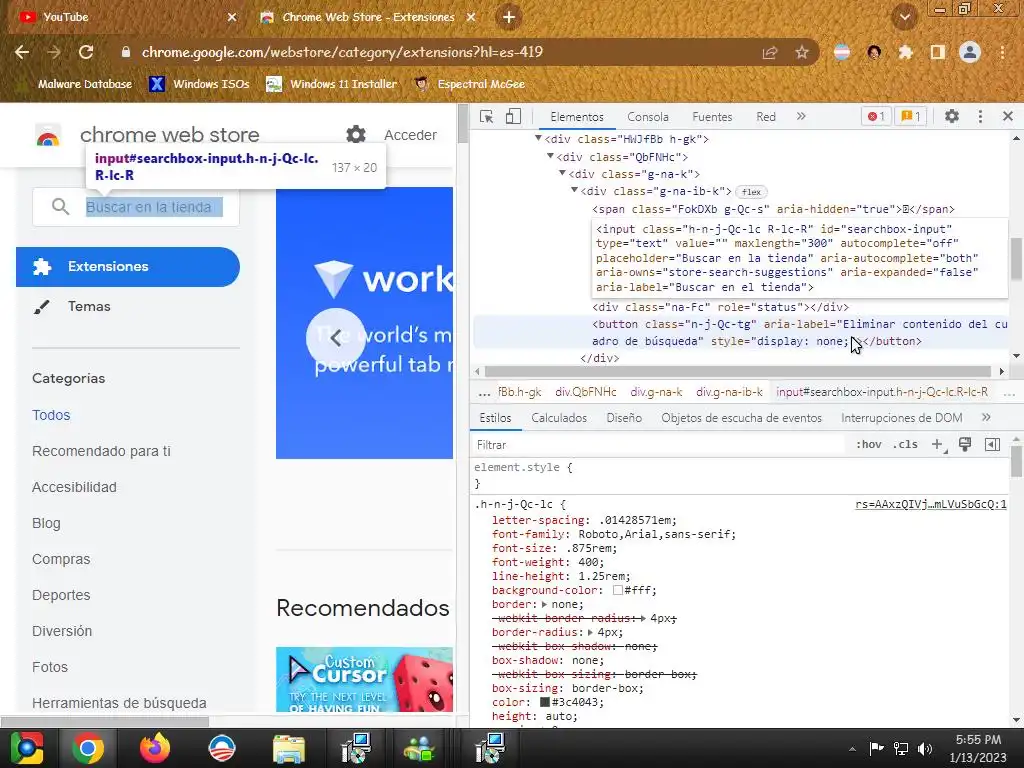Click the Acceder sign-in link
The height and width of the screenshot is (768, 1024).
tap(410, 135)
